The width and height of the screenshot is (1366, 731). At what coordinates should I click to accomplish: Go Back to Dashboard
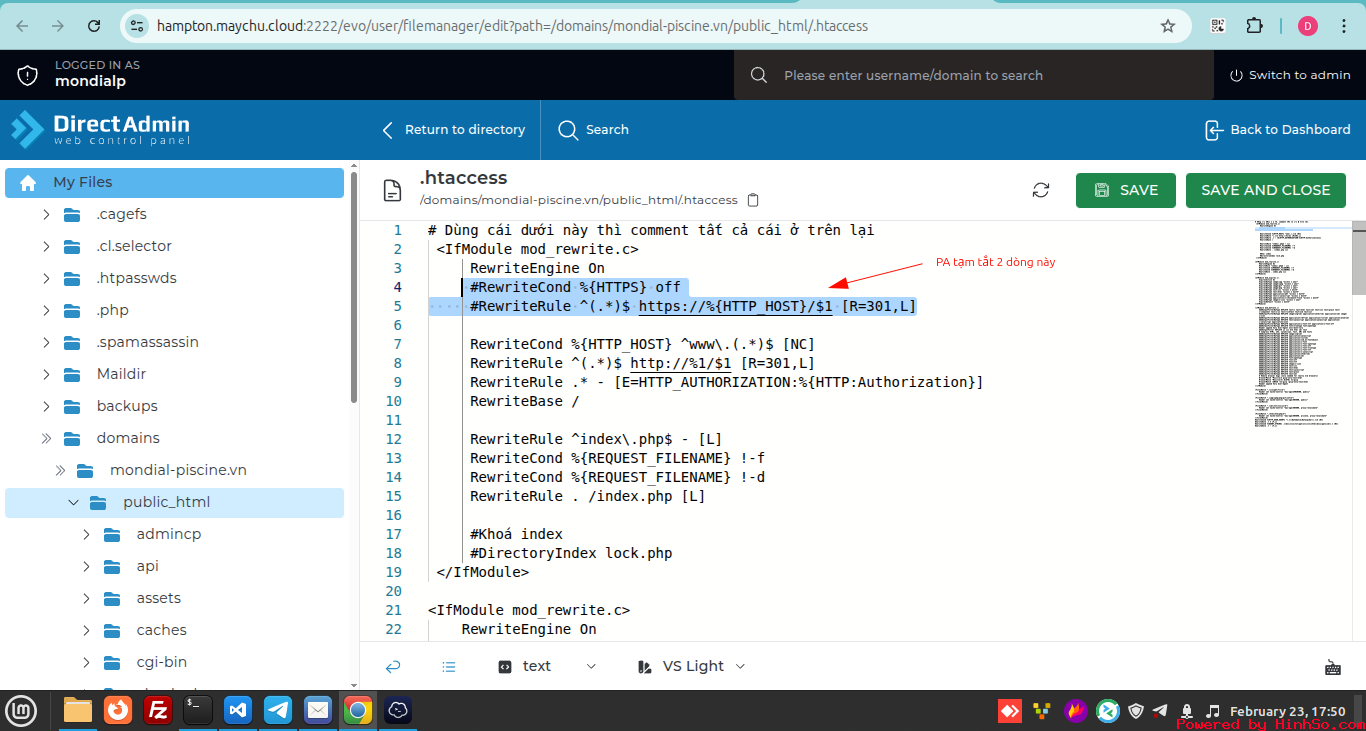coord(1277,130)
